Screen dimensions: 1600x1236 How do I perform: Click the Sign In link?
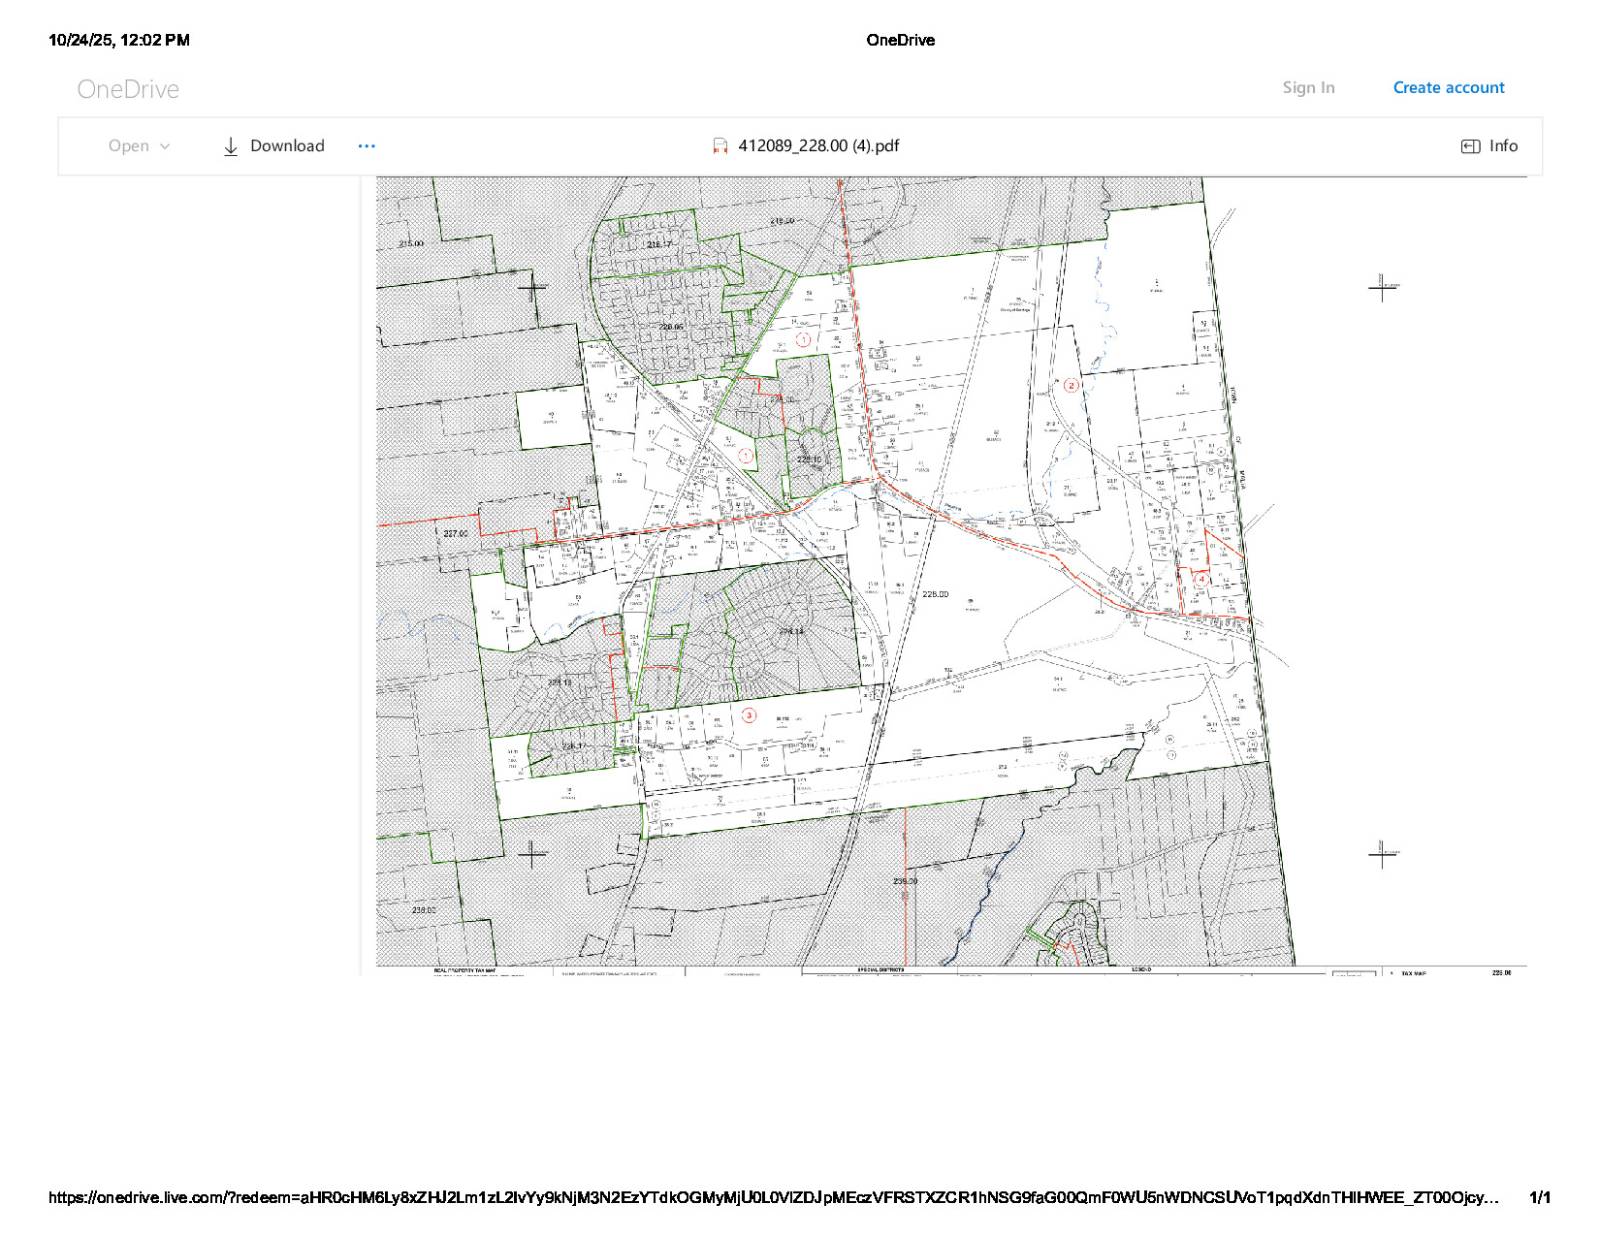click(1308, 88)
